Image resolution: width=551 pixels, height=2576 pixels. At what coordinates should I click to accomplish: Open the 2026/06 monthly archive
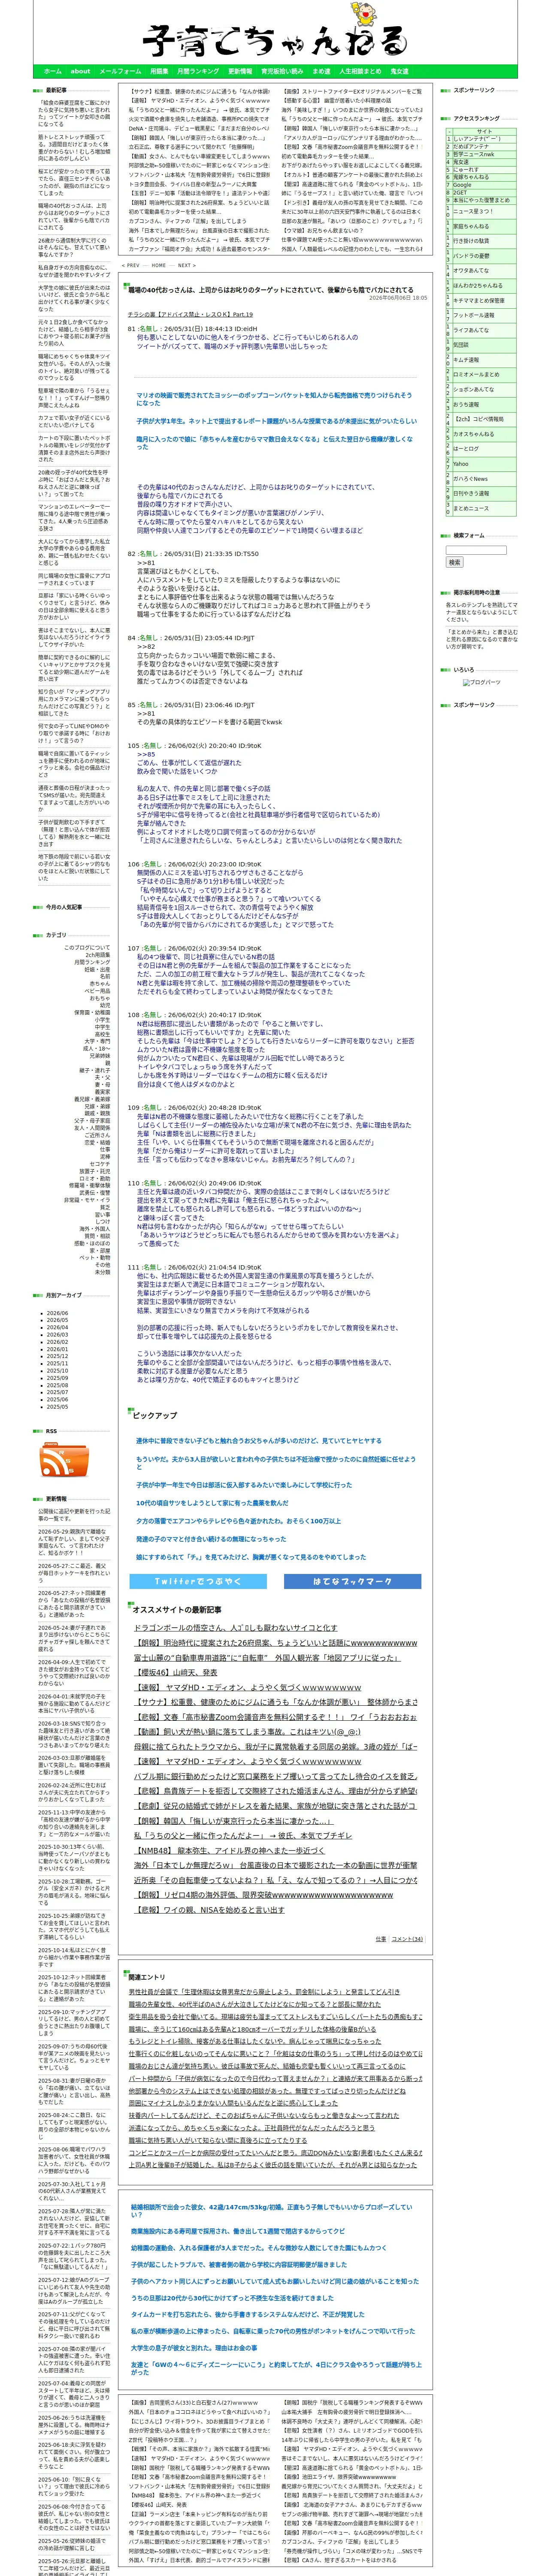coord(57,1313)
